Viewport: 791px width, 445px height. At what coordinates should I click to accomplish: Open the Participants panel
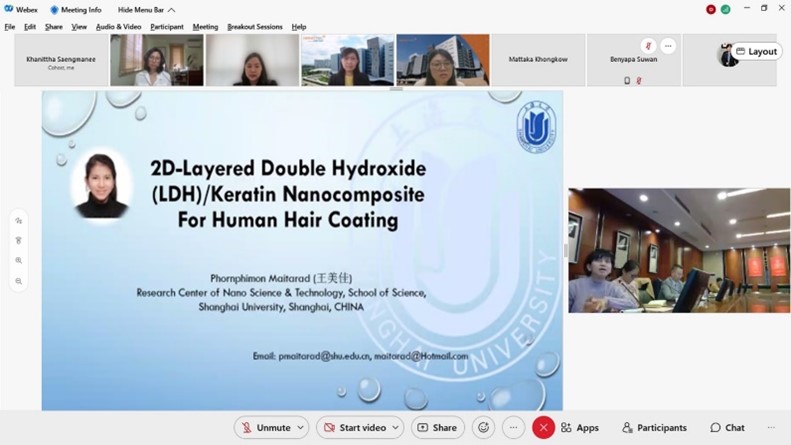[x=654, y=428]
